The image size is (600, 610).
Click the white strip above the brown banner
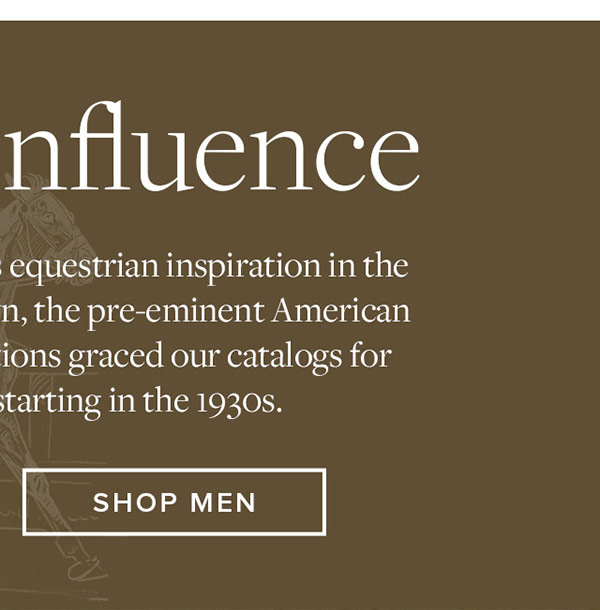click(x=300, y=10)
